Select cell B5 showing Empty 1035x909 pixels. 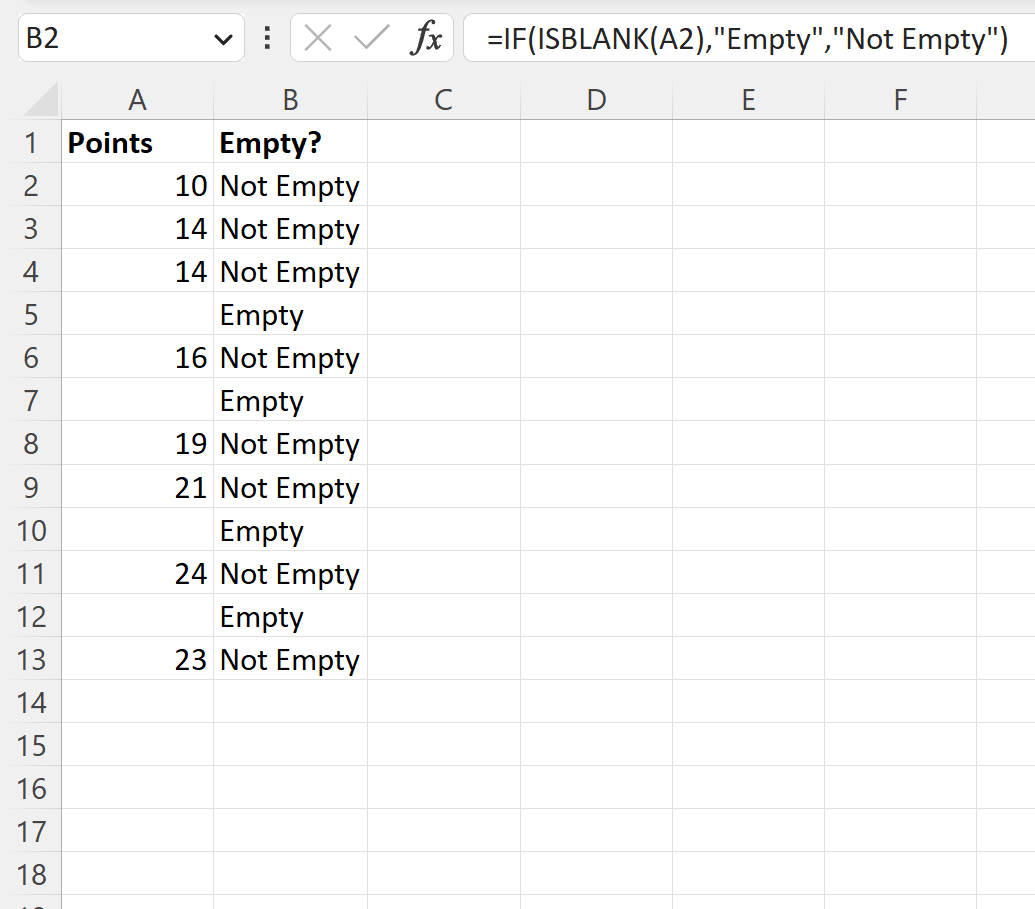290,314
